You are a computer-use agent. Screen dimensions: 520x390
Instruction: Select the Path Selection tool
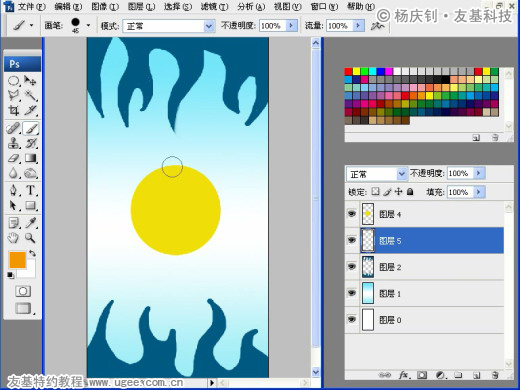14,205
